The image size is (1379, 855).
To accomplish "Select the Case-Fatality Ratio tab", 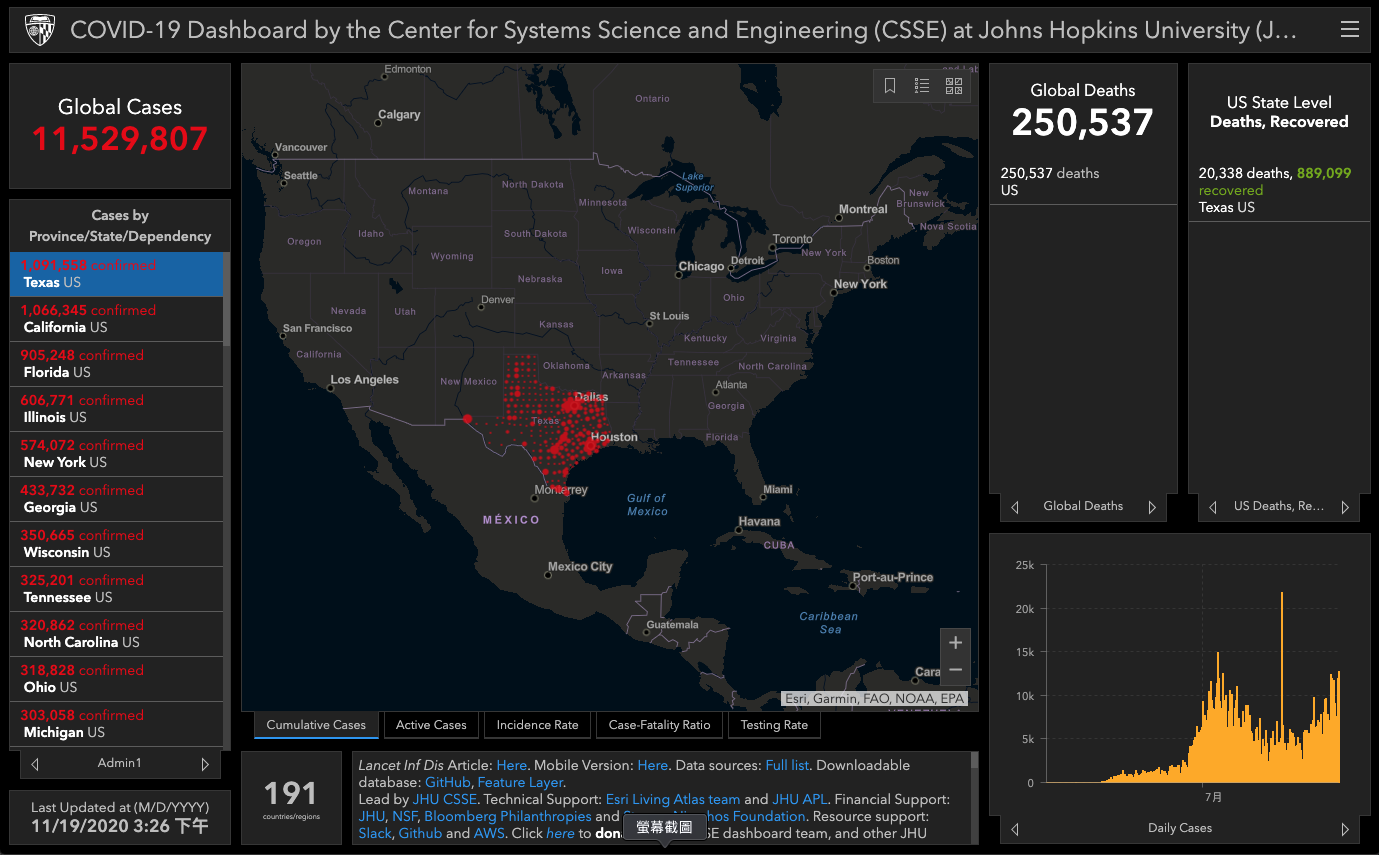I will point(659,725).
